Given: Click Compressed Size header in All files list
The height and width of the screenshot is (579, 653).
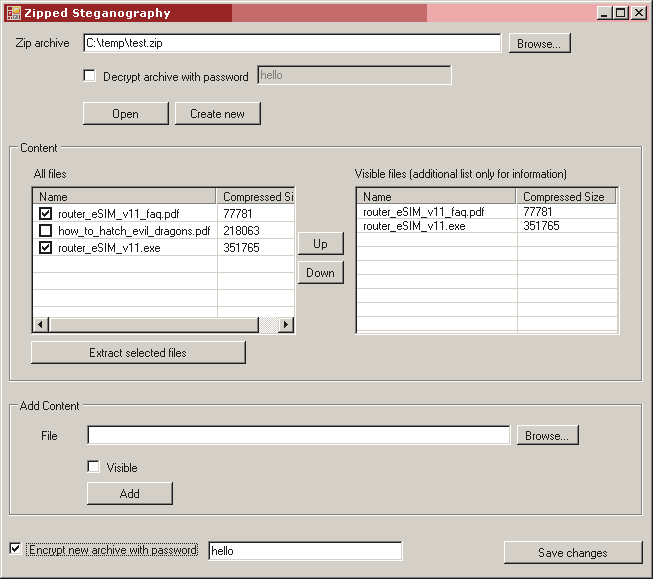Looking at the screenshot, I should (255, 196).
